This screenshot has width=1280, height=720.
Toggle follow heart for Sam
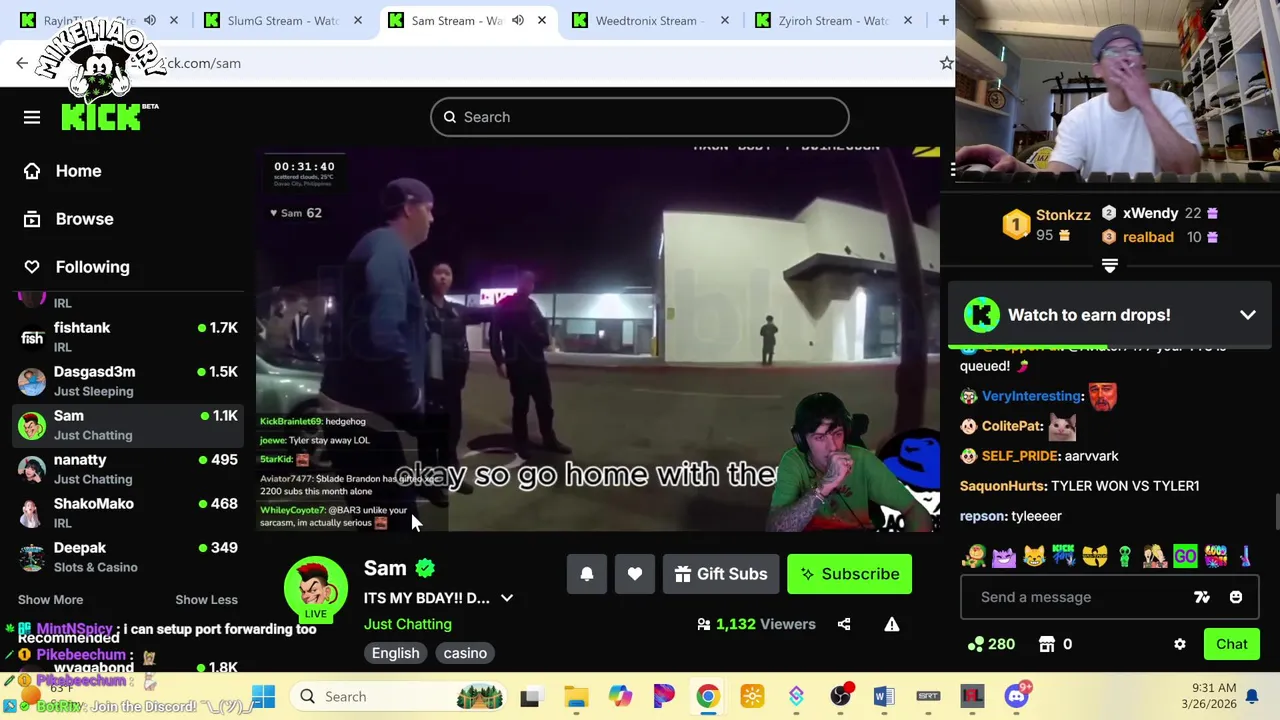coord(635,574)
